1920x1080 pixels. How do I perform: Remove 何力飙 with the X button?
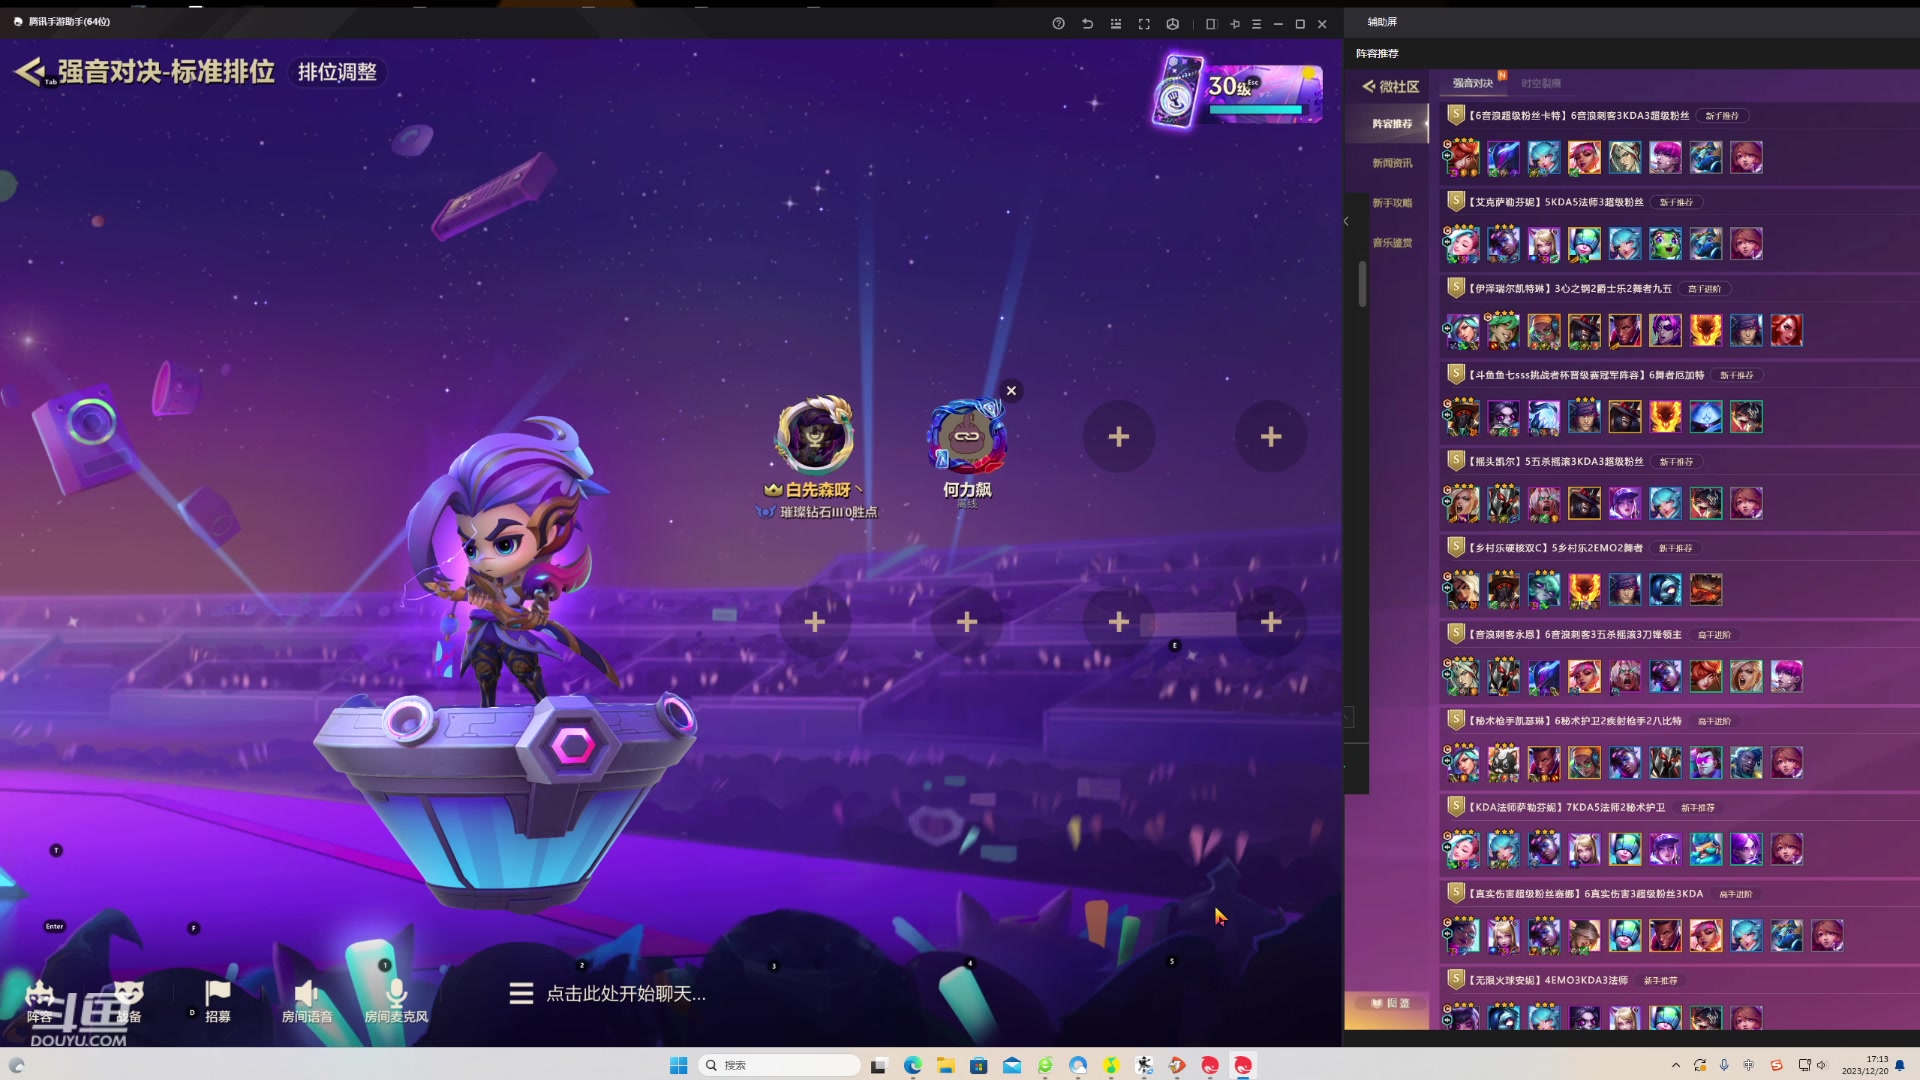tap(1011, 391)
